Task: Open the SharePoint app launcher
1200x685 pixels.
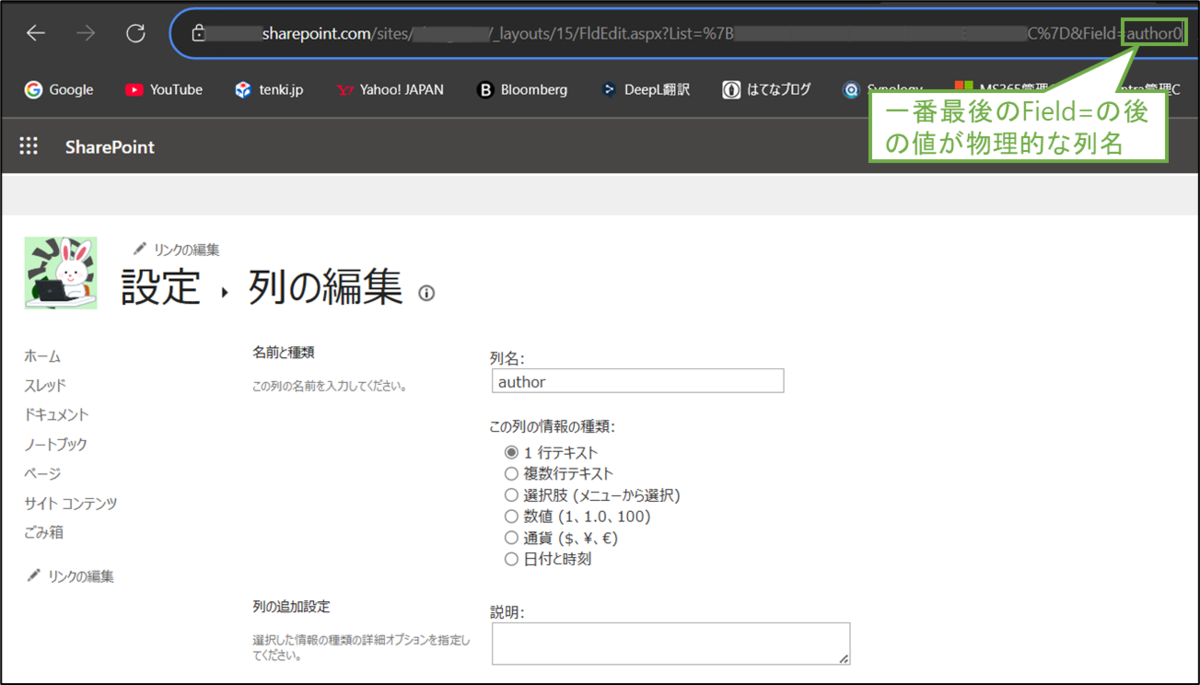Action: point(28,145)
